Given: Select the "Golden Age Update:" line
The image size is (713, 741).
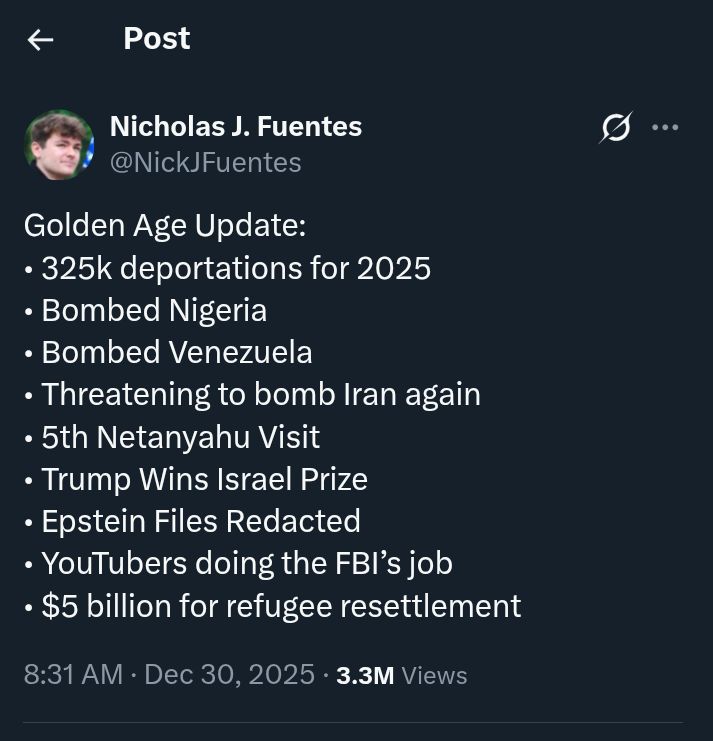Looking at the screenshot, I should point(165,225).
